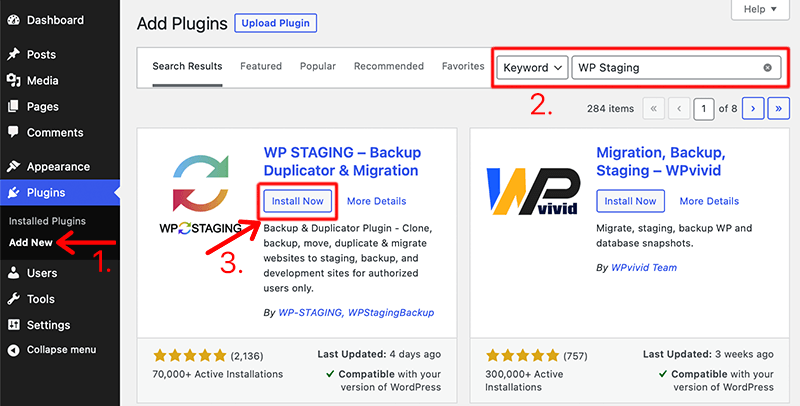Click the WPvivid five-star rating
This screenshot has width=800, height=406.
click(522, 356)
